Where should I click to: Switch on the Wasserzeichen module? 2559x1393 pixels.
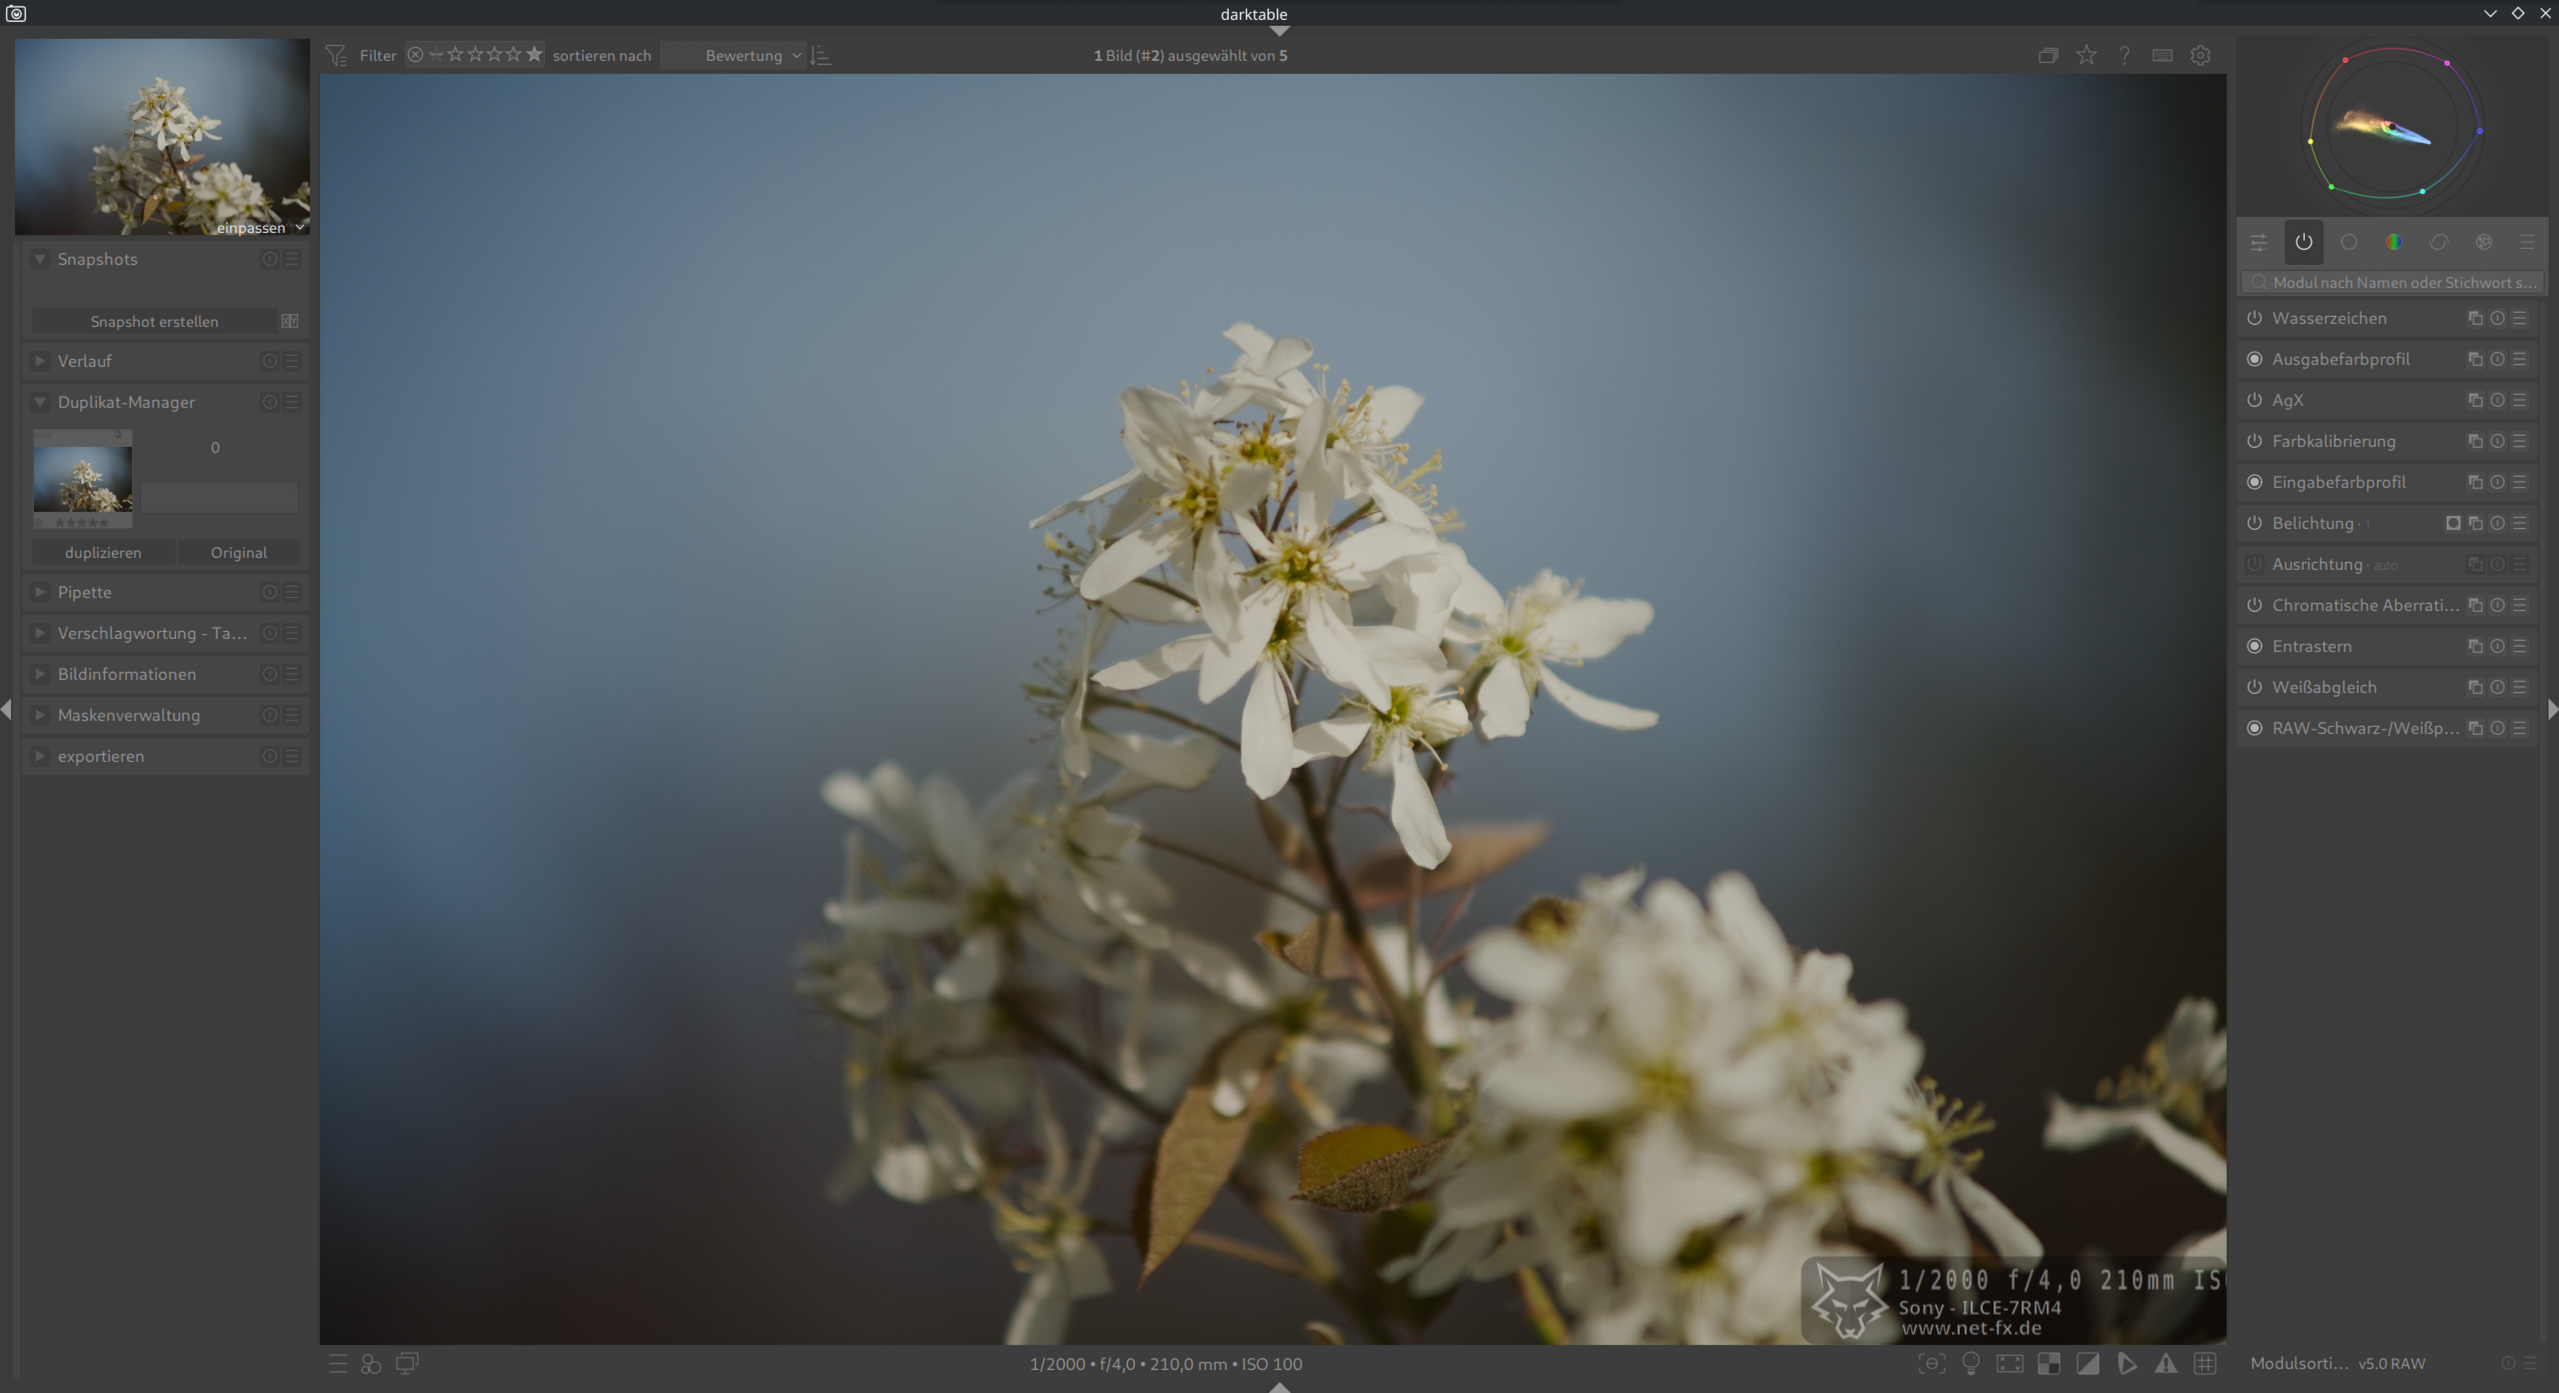(x=2255, y=318)
